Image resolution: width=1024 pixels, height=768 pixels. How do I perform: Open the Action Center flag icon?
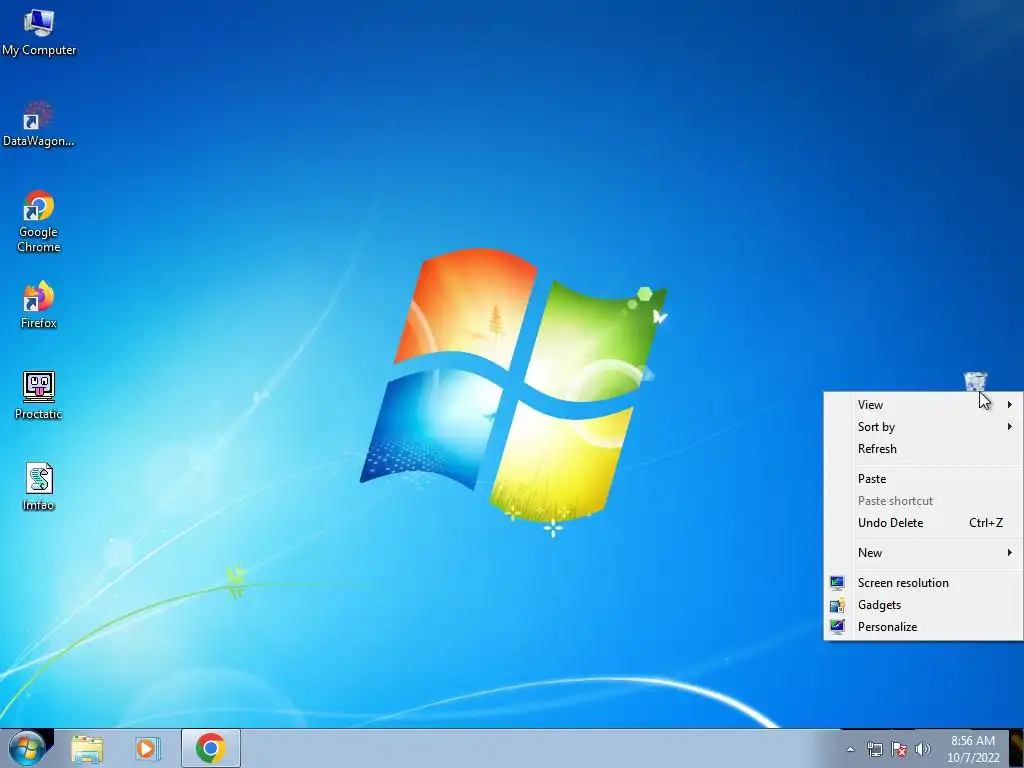(x=899, y=749)
